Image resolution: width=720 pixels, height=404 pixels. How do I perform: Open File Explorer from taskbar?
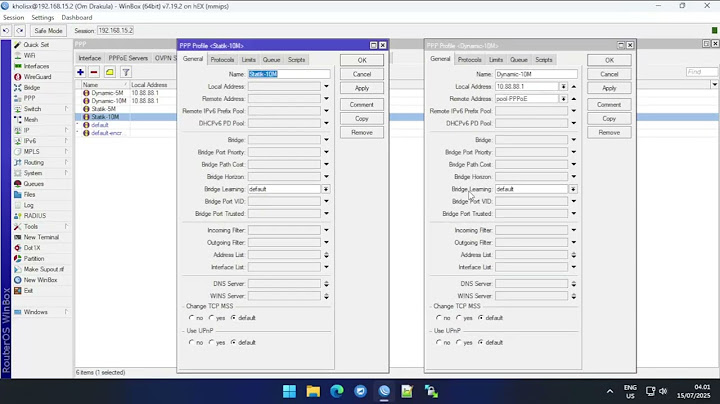[313, 391]
